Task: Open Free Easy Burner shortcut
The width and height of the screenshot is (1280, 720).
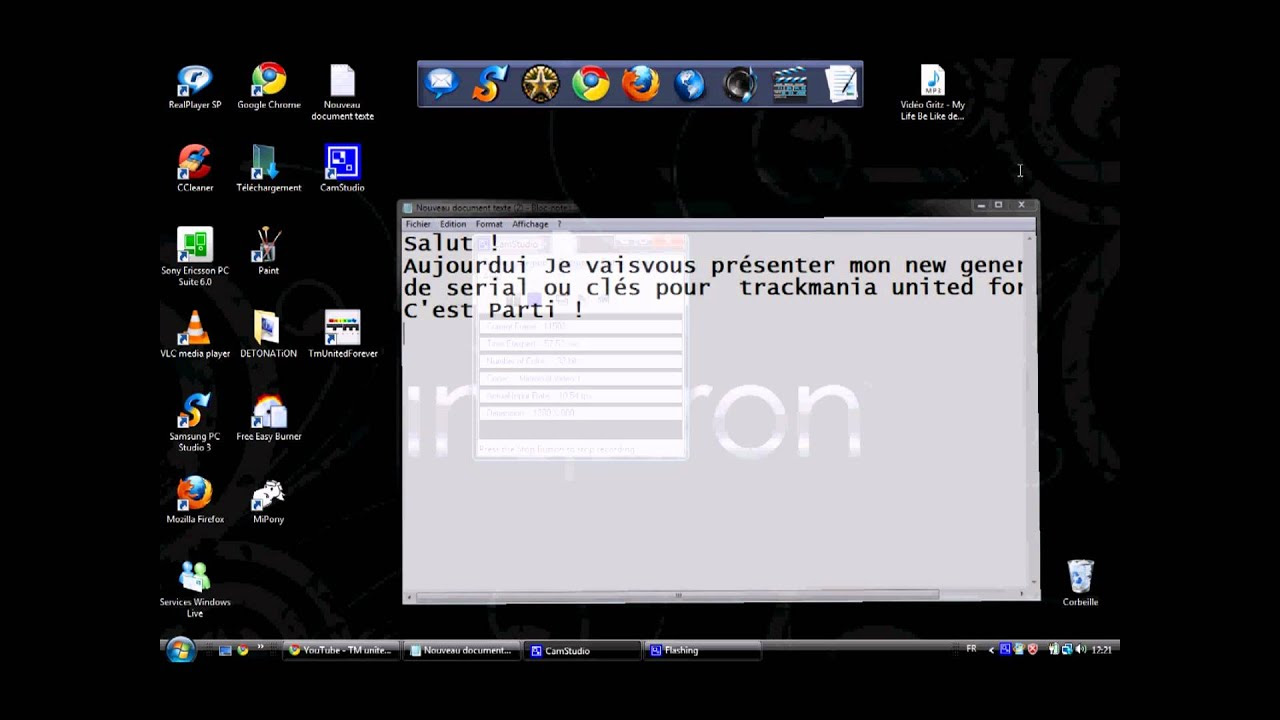Action: coord(268,418)
